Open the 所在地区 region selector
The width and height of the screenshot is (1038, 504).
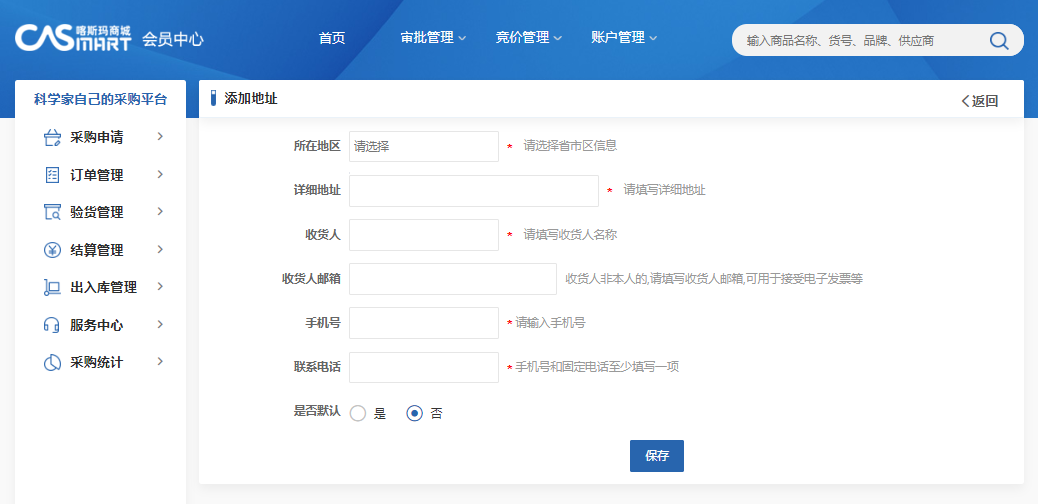(x=423, y=146)
